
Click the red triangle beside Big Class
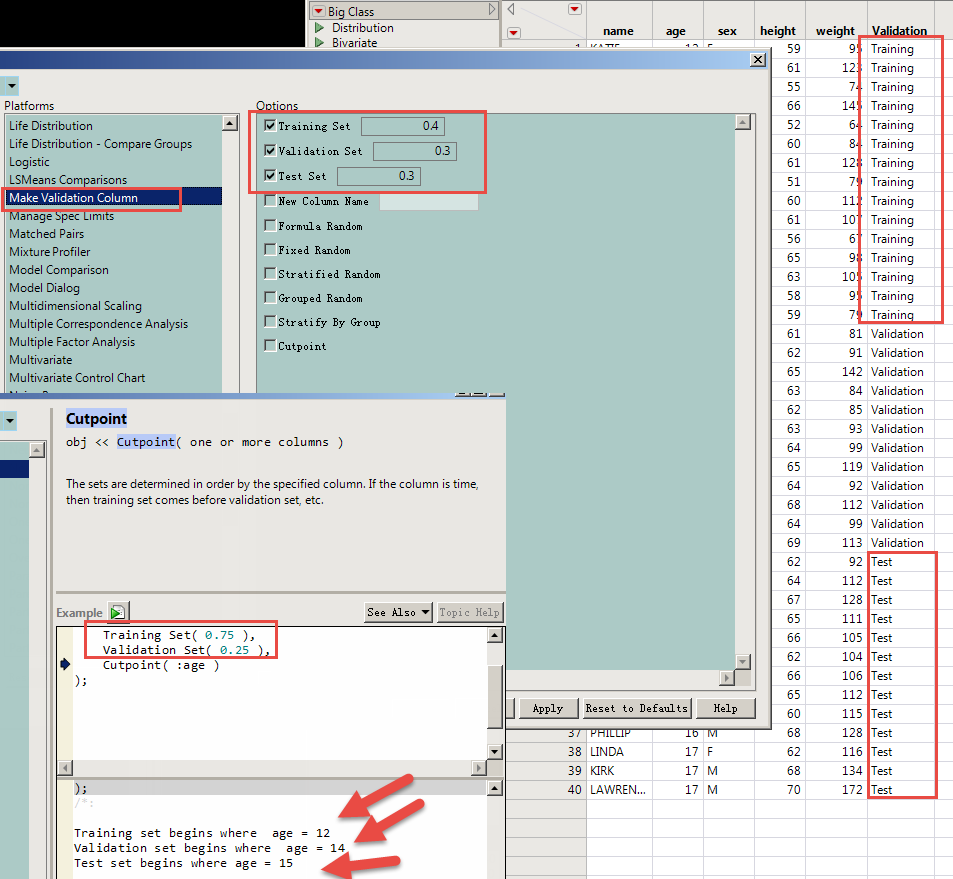tap(318, 11)
